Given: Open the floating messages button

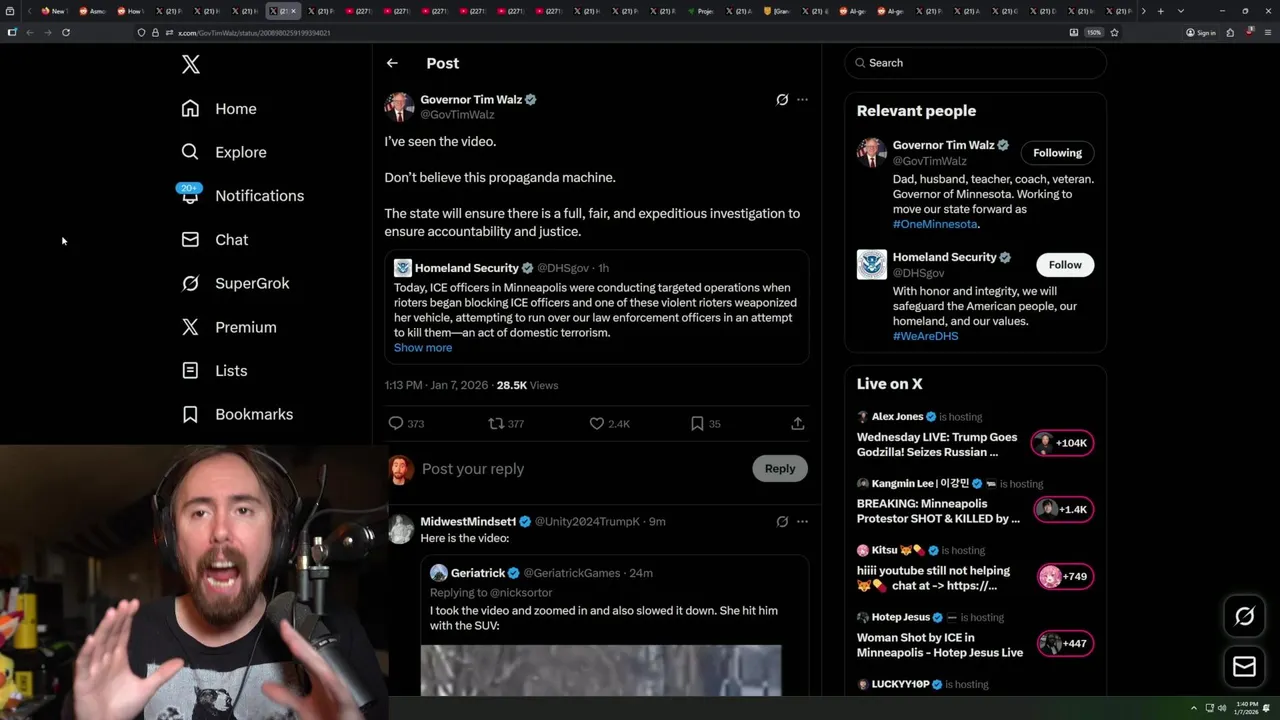Looking at the screenshot, I should (x=1244, y=667).
